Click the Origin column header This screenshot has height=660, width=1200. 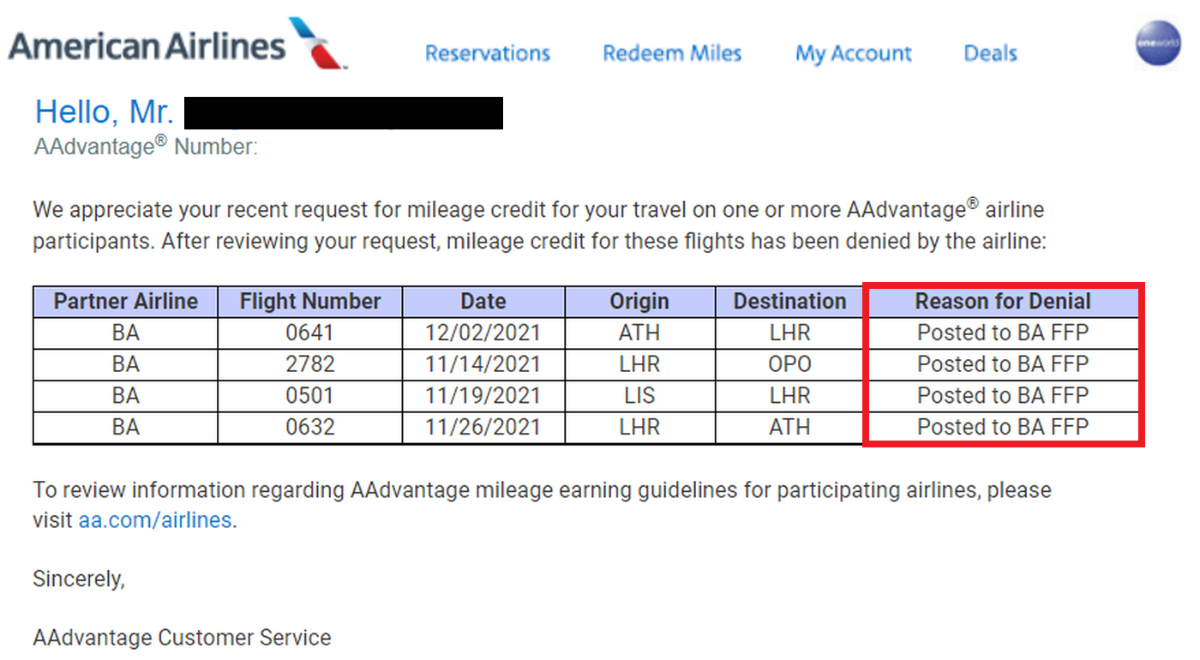[x=640, y=301]
